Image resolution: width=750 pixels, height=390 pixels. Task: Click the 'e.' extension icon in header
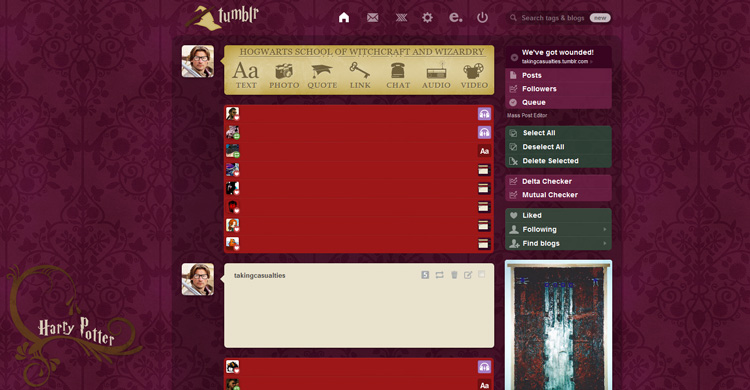455,17
